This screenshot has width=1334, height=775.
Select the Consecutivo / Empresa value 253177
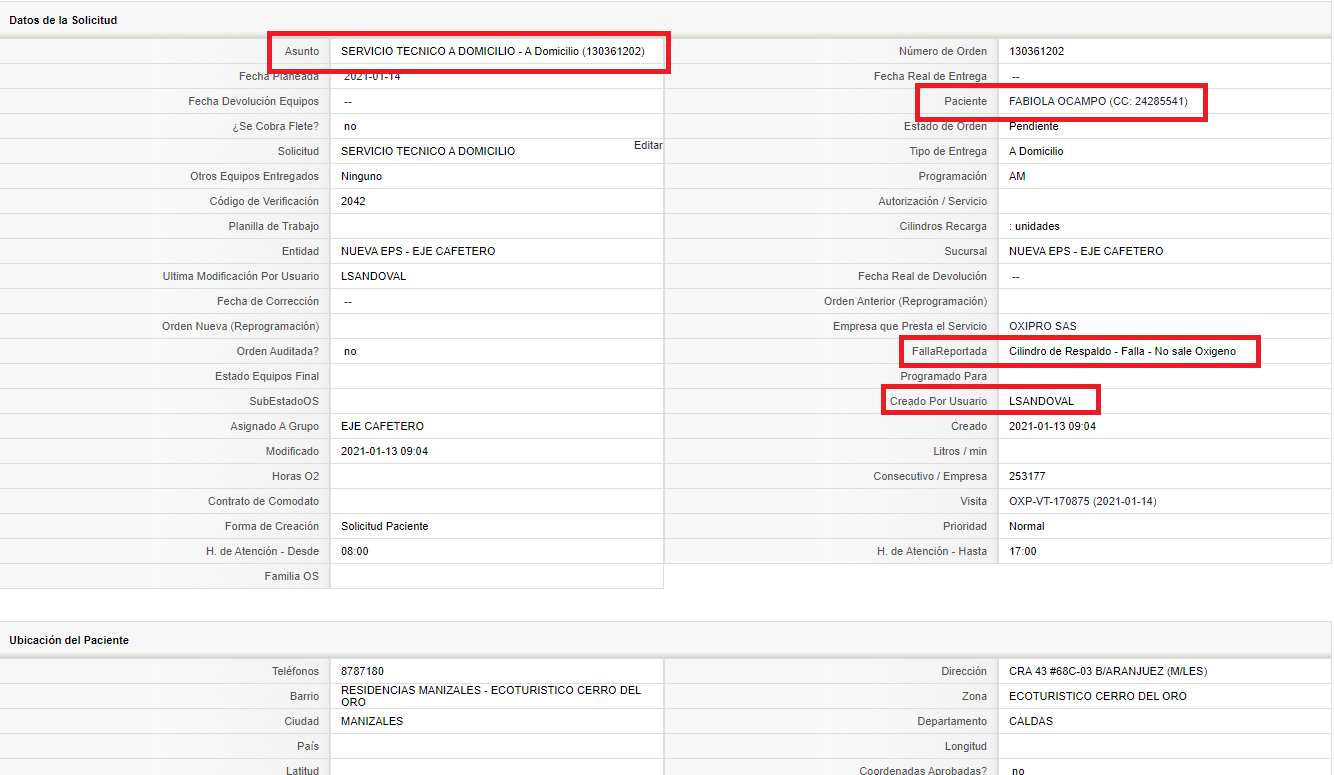coord(1028,476)
